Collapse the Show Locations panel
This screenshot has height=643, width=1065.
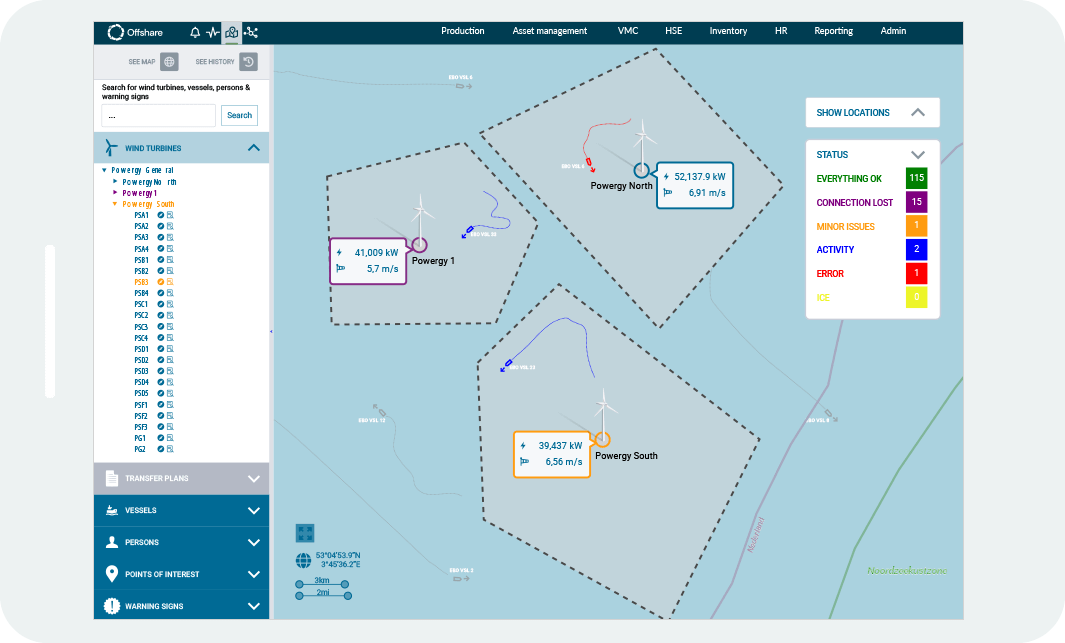coord(918,113)
